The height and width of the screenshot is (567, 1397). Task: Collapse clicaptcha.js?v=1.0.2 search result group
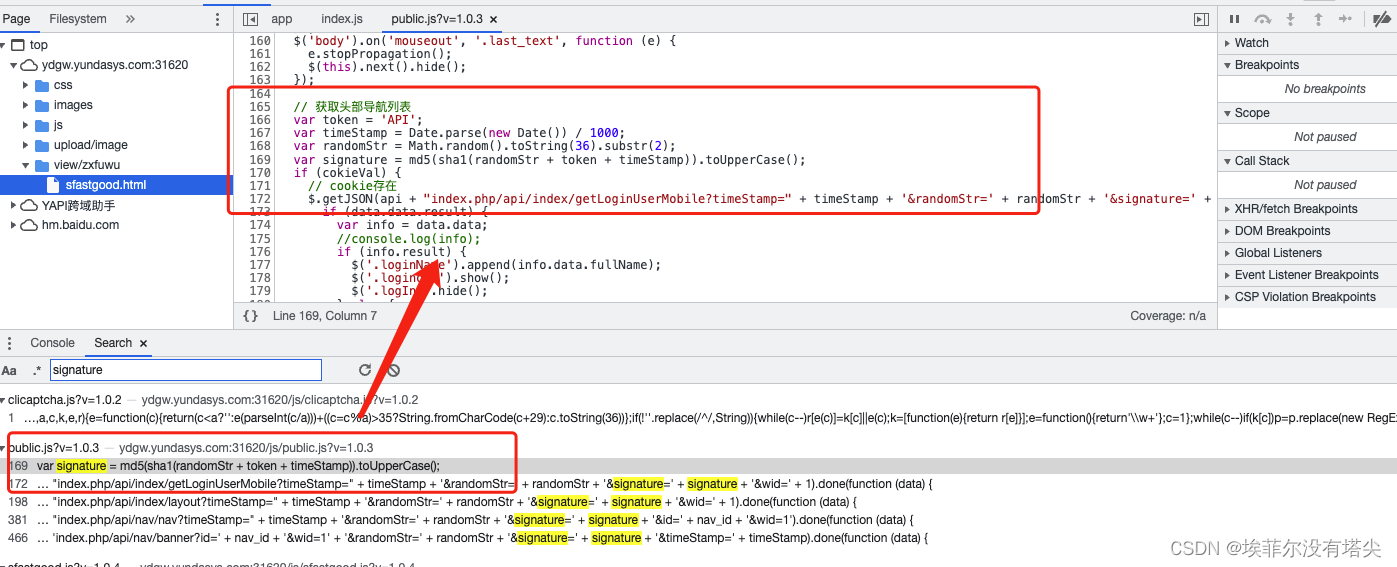click(3, 400)
